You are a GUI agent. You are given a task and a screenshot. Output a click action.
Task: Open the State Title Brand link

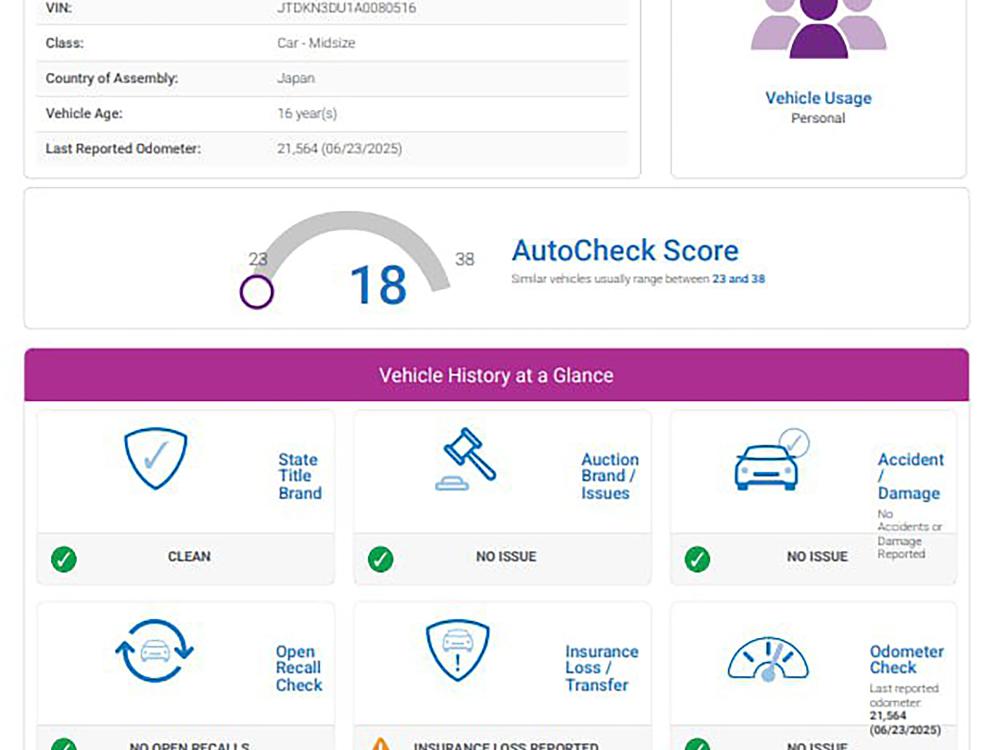click(x=299, y=476)
